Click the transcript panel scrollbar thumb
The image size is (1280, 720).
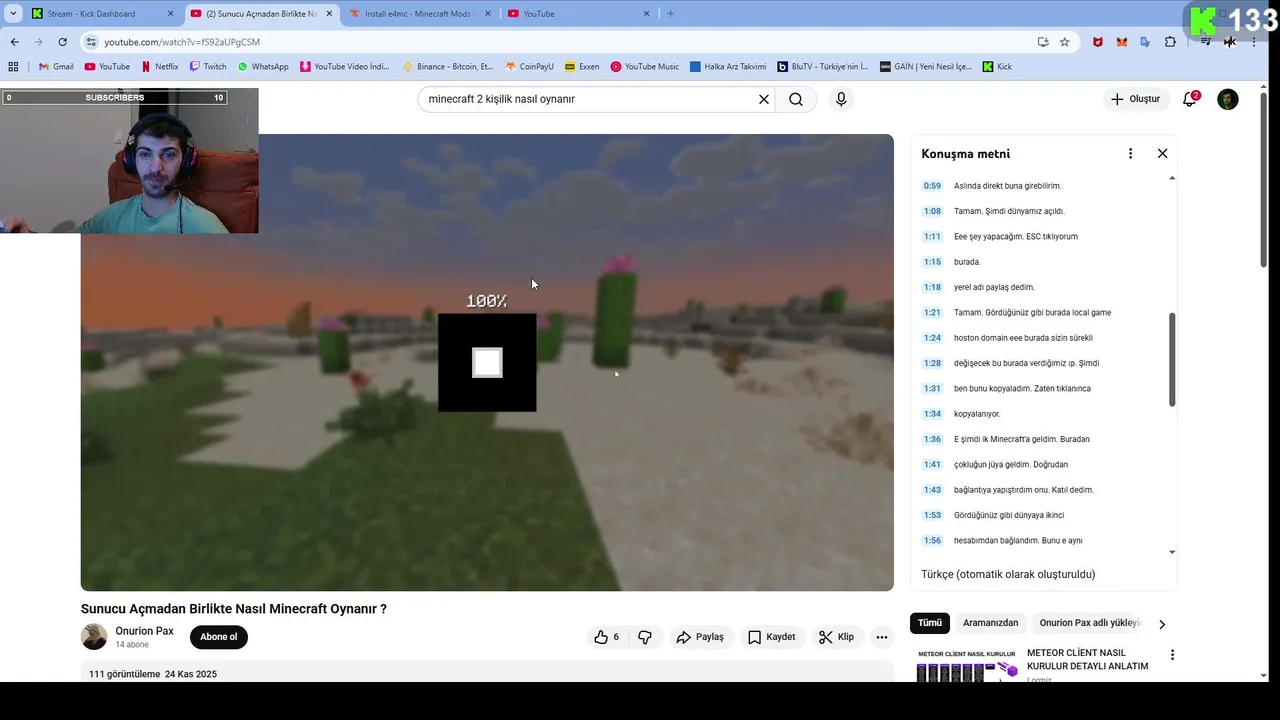[x=1172, y=359]
